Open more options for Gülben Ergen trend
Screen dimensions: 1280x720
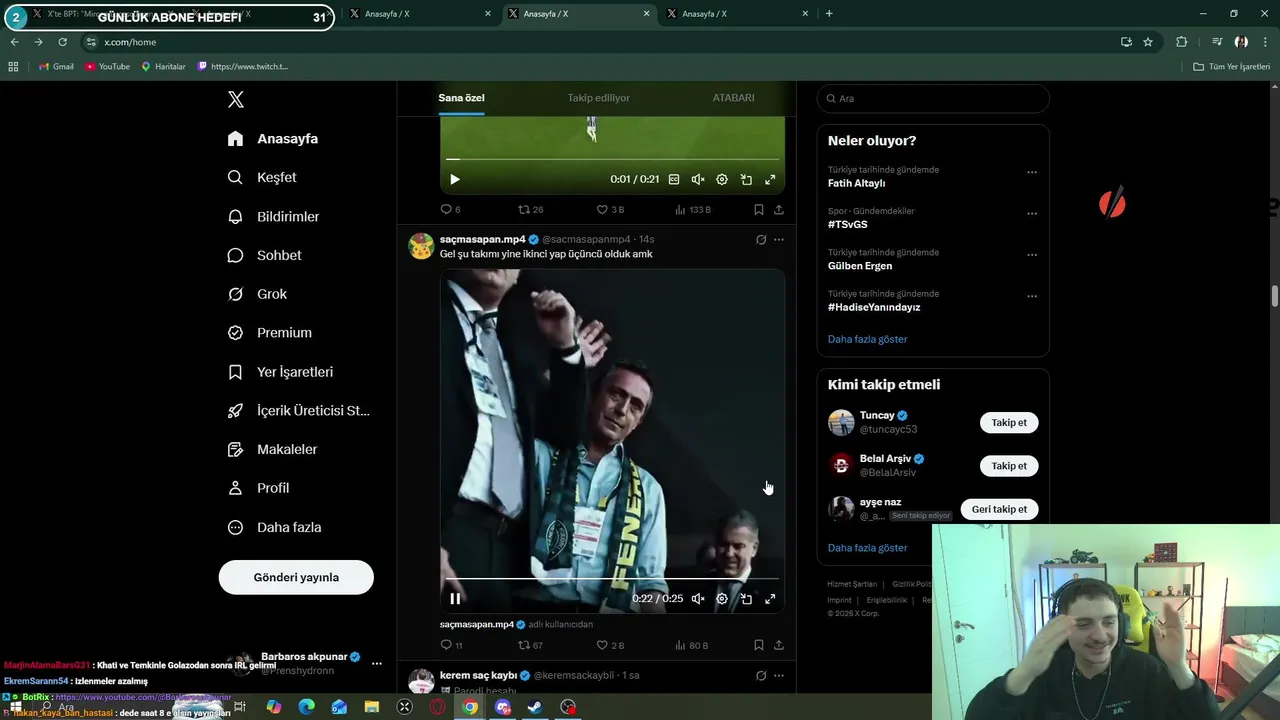1032,255
